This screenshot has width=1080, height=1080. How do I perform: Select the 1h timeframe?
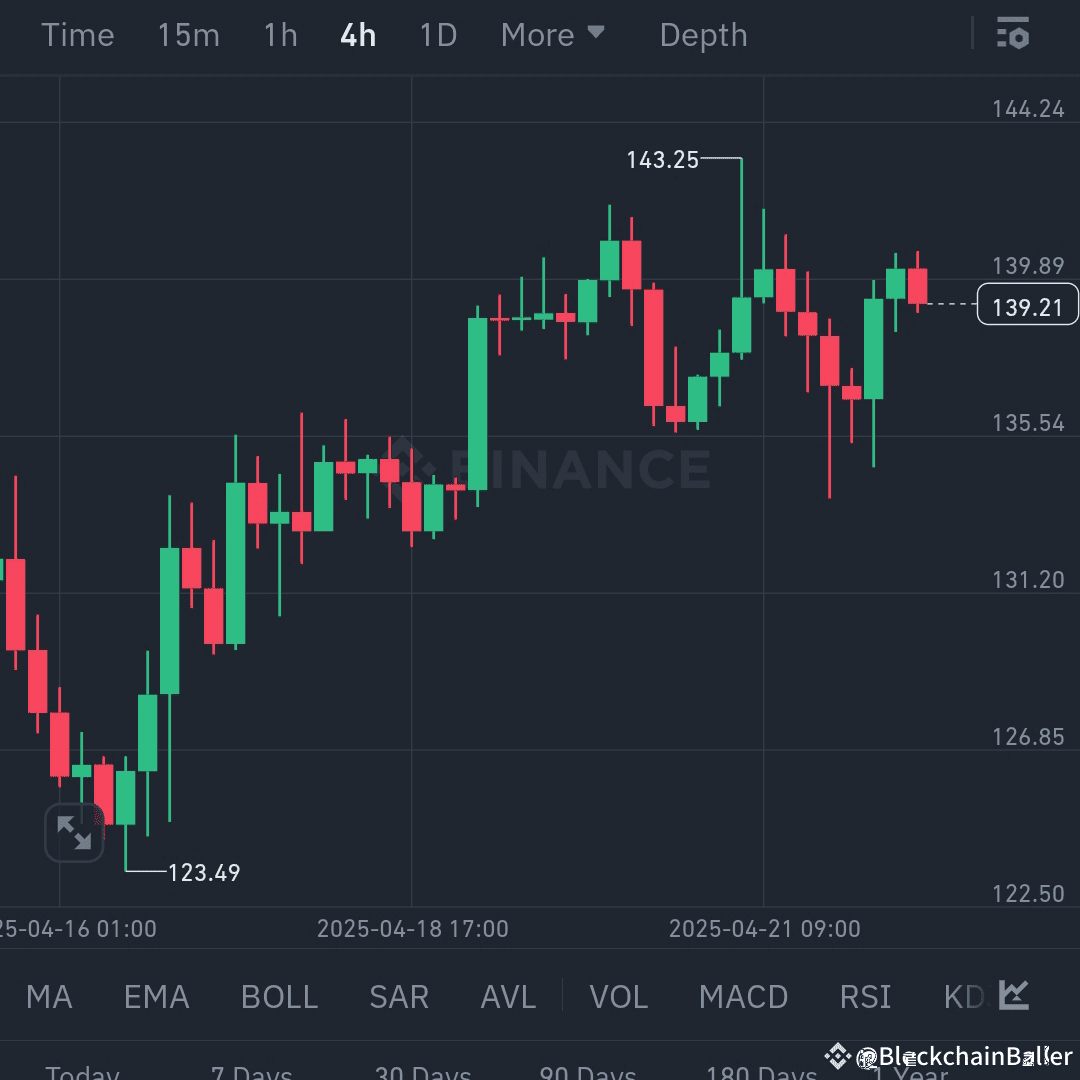click(279, 35)
